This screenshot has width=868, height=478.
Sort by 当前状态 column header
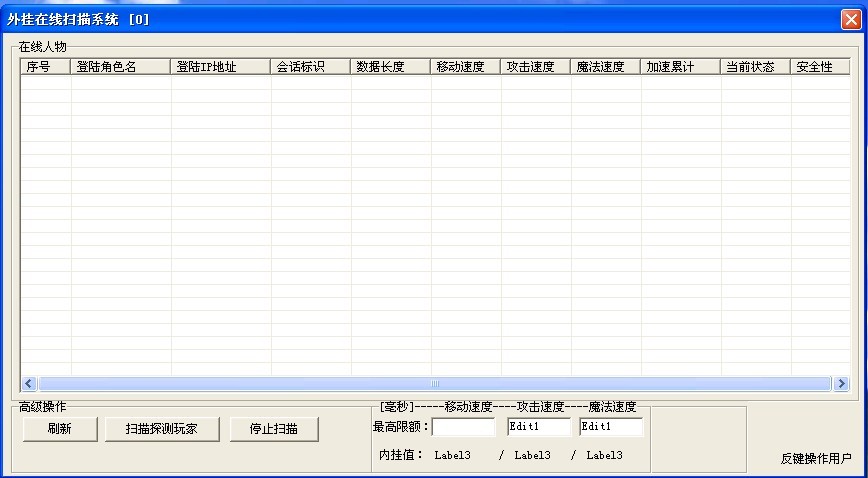pyautogui.click(x=756, y=67)
